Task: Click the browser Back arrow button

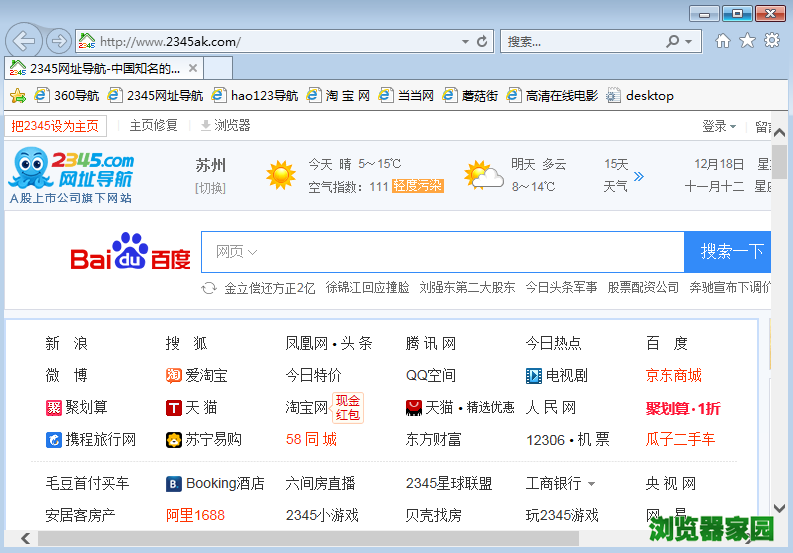Action: [24, 41]
